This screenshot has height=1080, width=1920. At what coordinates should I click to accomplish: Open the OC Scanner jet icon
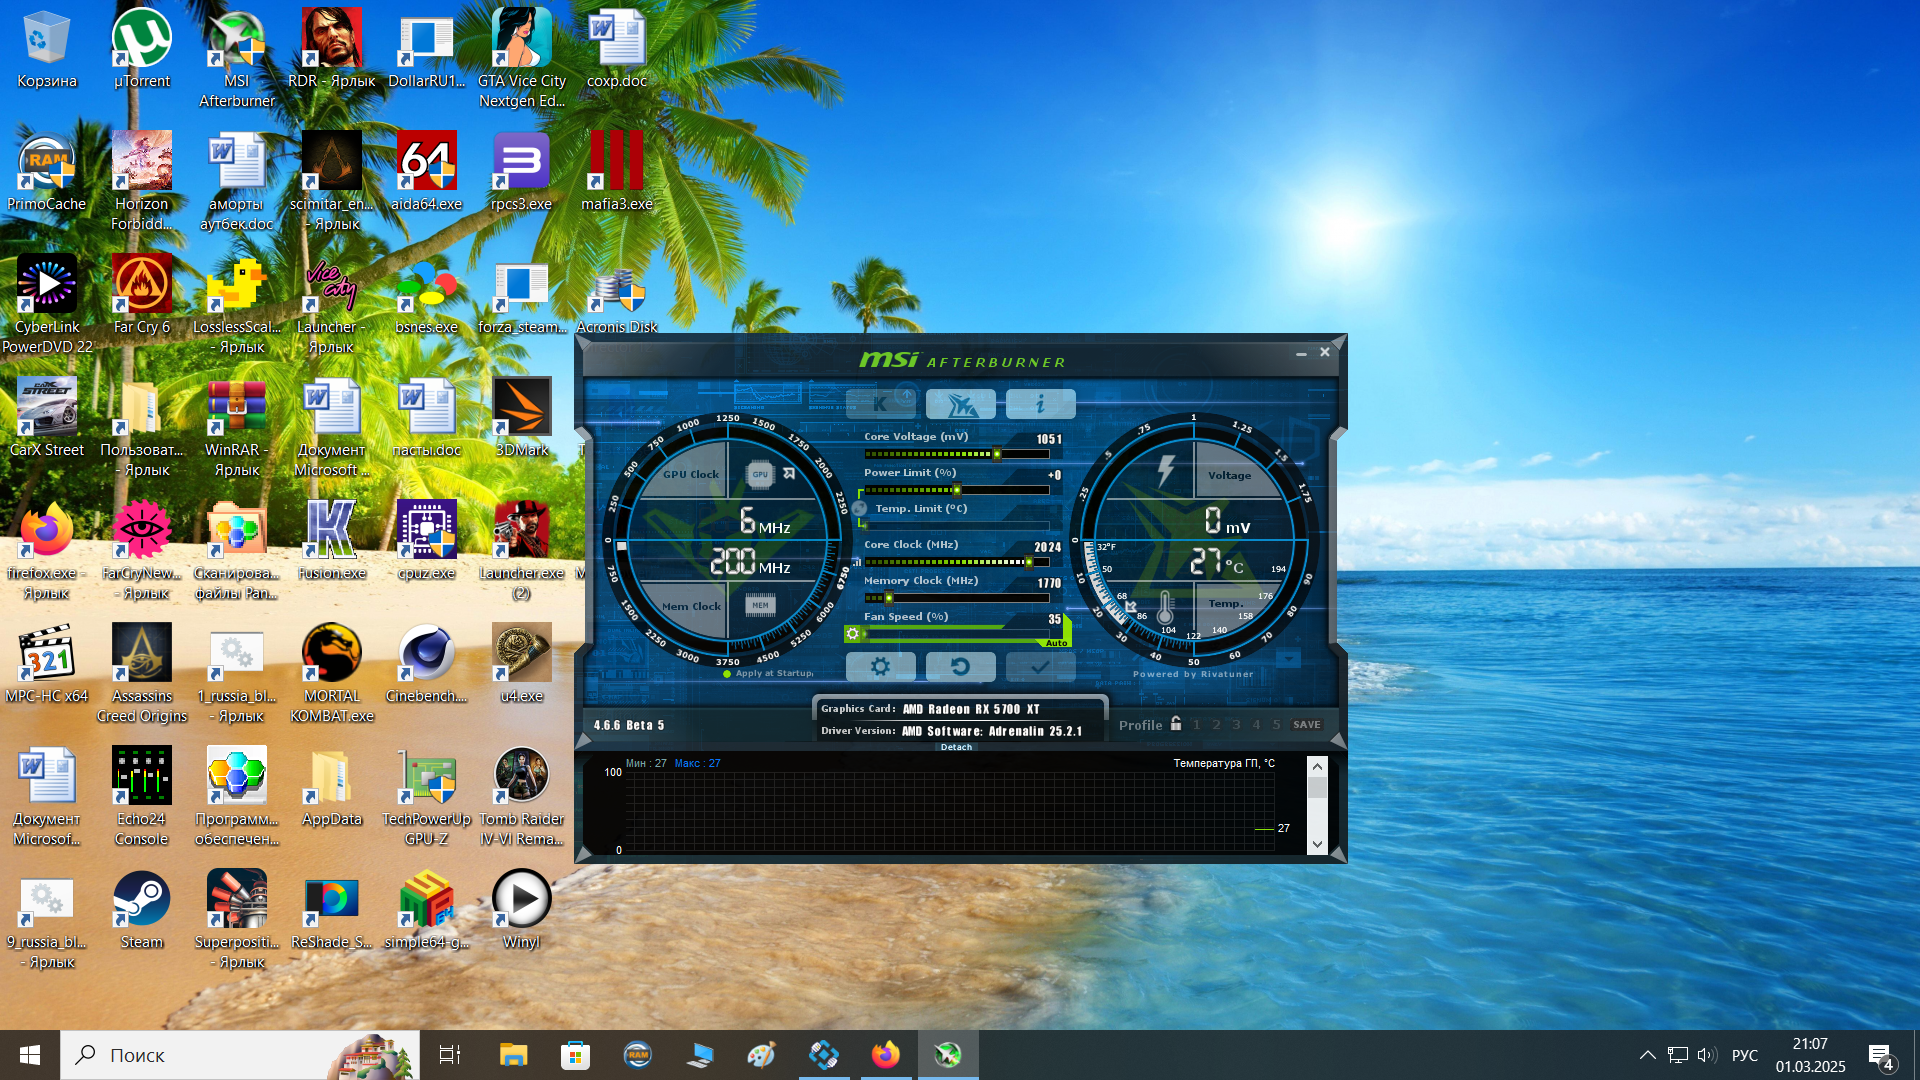(960, 403)
